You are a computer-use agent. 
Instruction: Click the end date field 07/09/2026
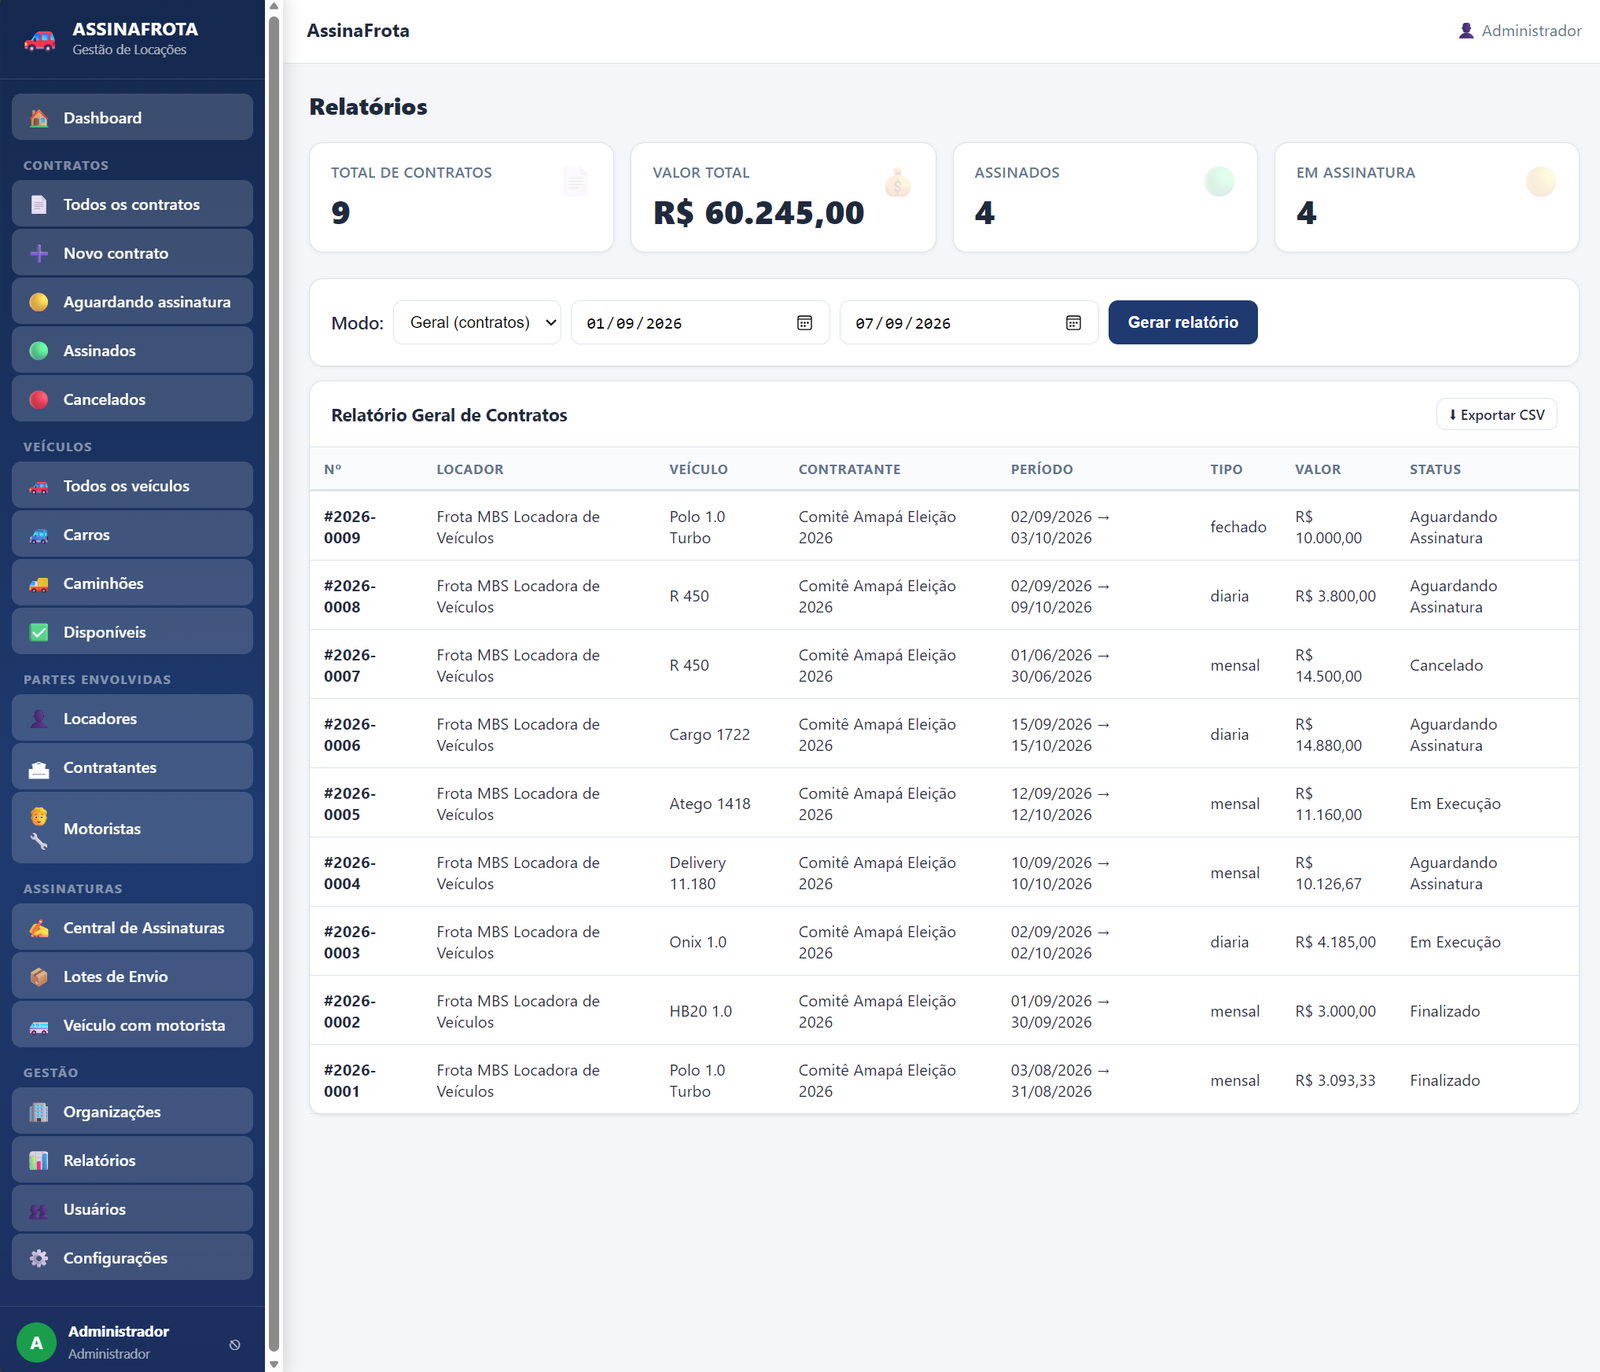[969, 323]
